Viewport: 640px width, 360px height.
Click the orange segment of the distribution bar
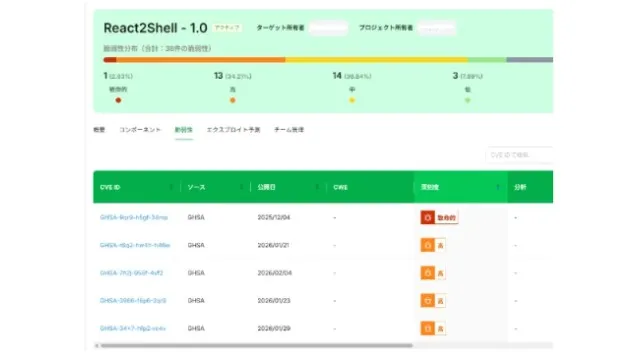click(201, 60)
